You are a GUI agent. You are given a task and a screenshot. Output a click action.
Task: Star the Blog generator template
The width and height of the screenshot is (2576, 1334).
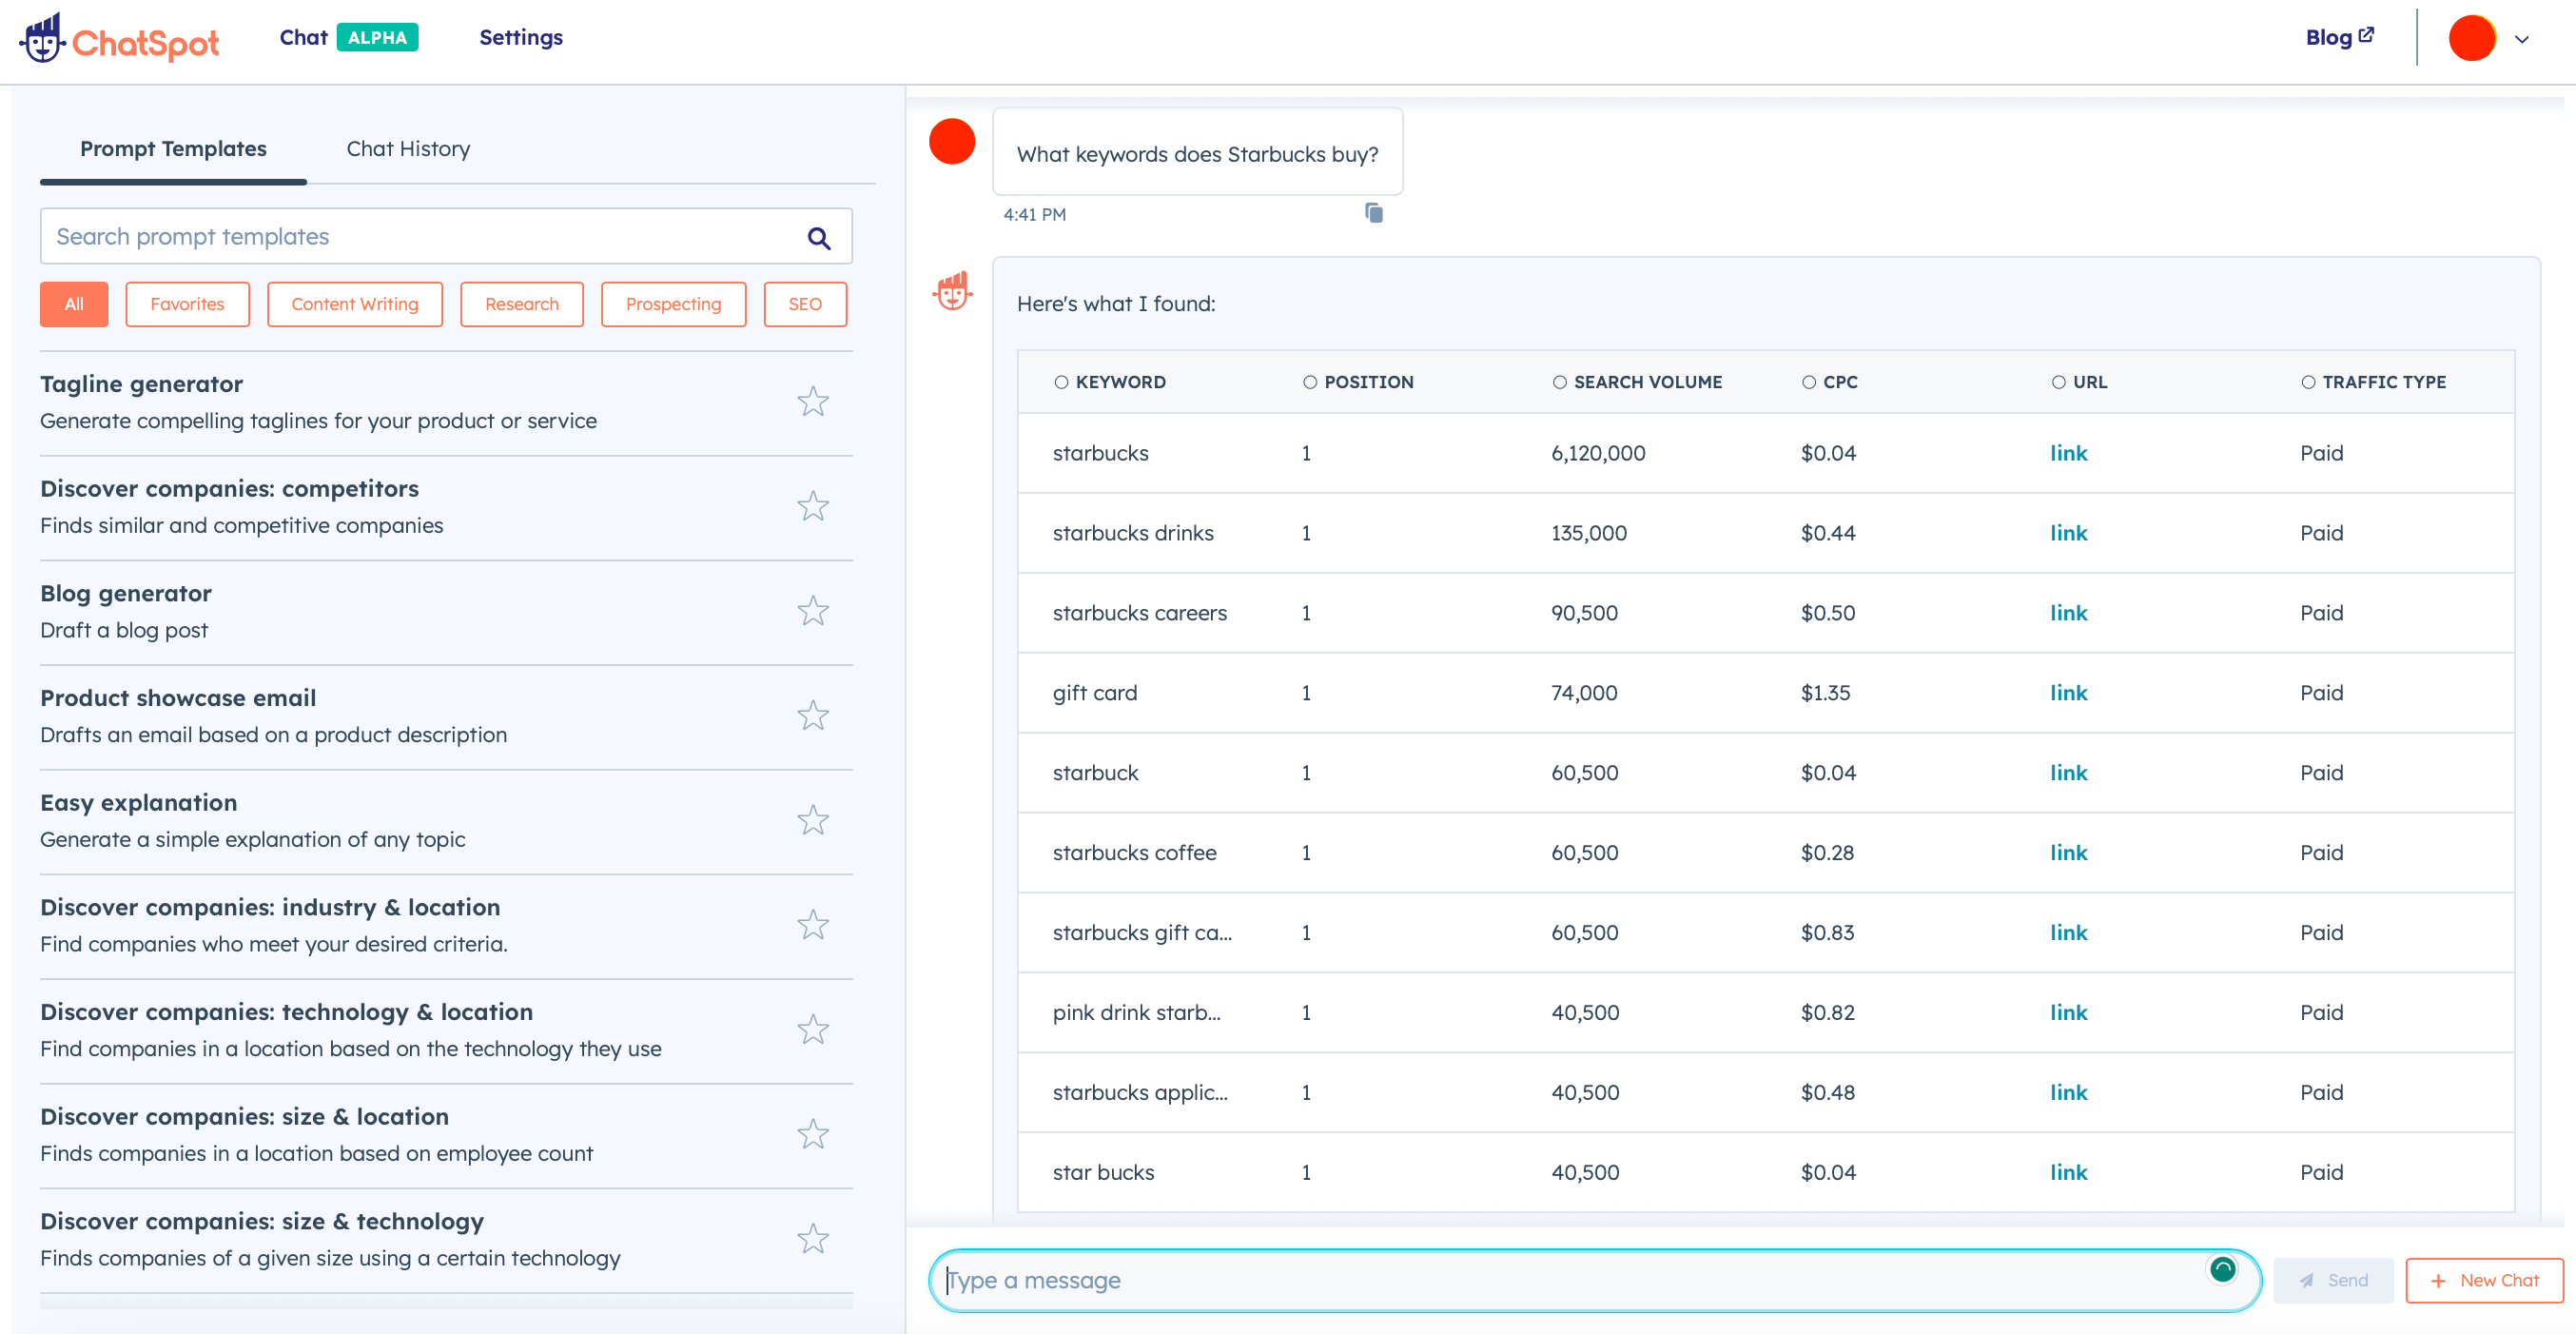click(x=813, y=611)
